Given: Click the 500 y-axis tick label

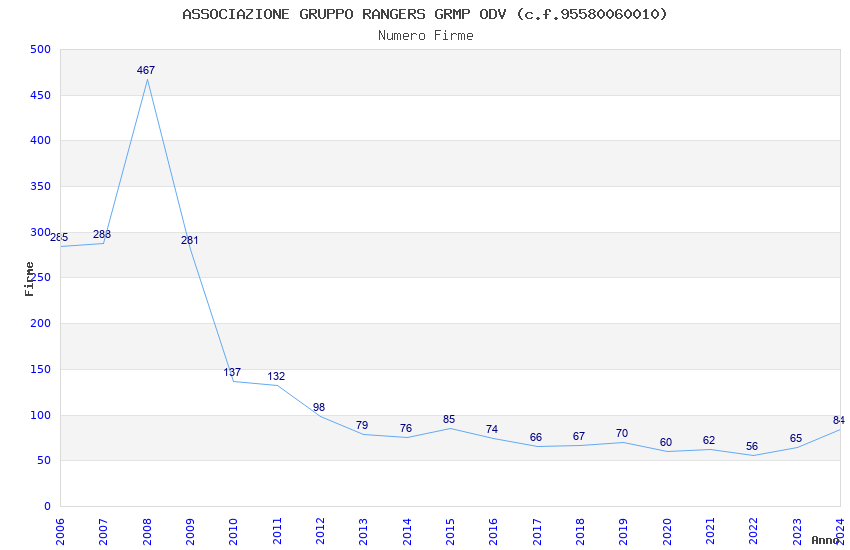Looking at the screenshot, I should 41,49.
